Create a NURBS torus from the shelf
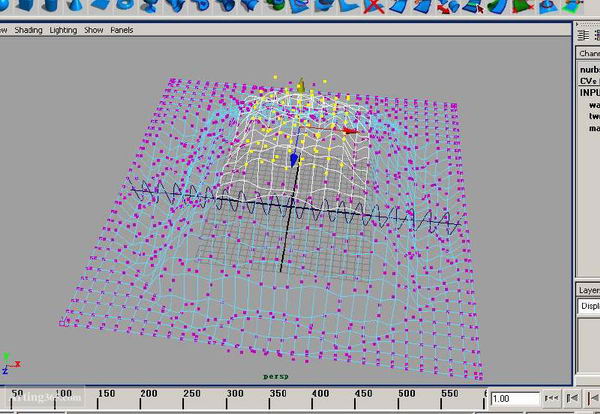This screenshot has width=600, height=414. pos(125,5)
